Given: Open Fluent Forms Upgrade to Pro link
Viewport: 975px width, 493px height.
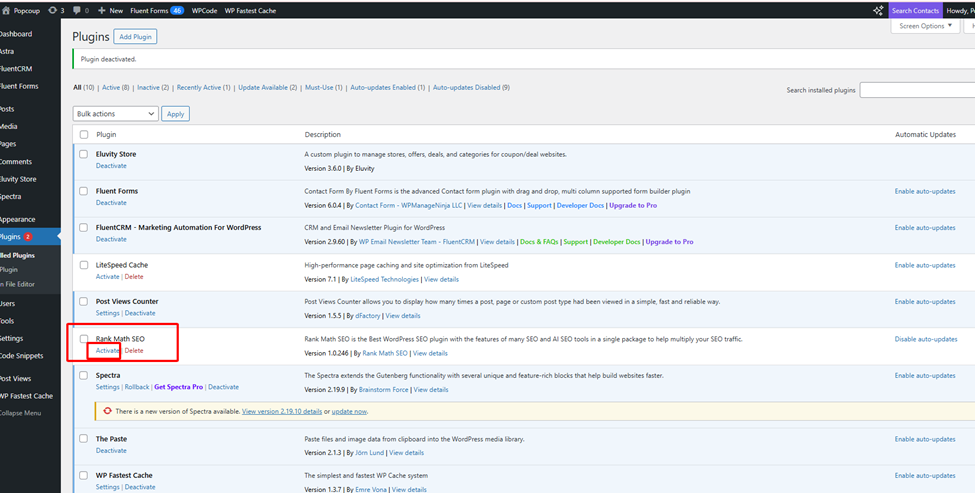Looking at the screenshot, I should click(633, 205).
